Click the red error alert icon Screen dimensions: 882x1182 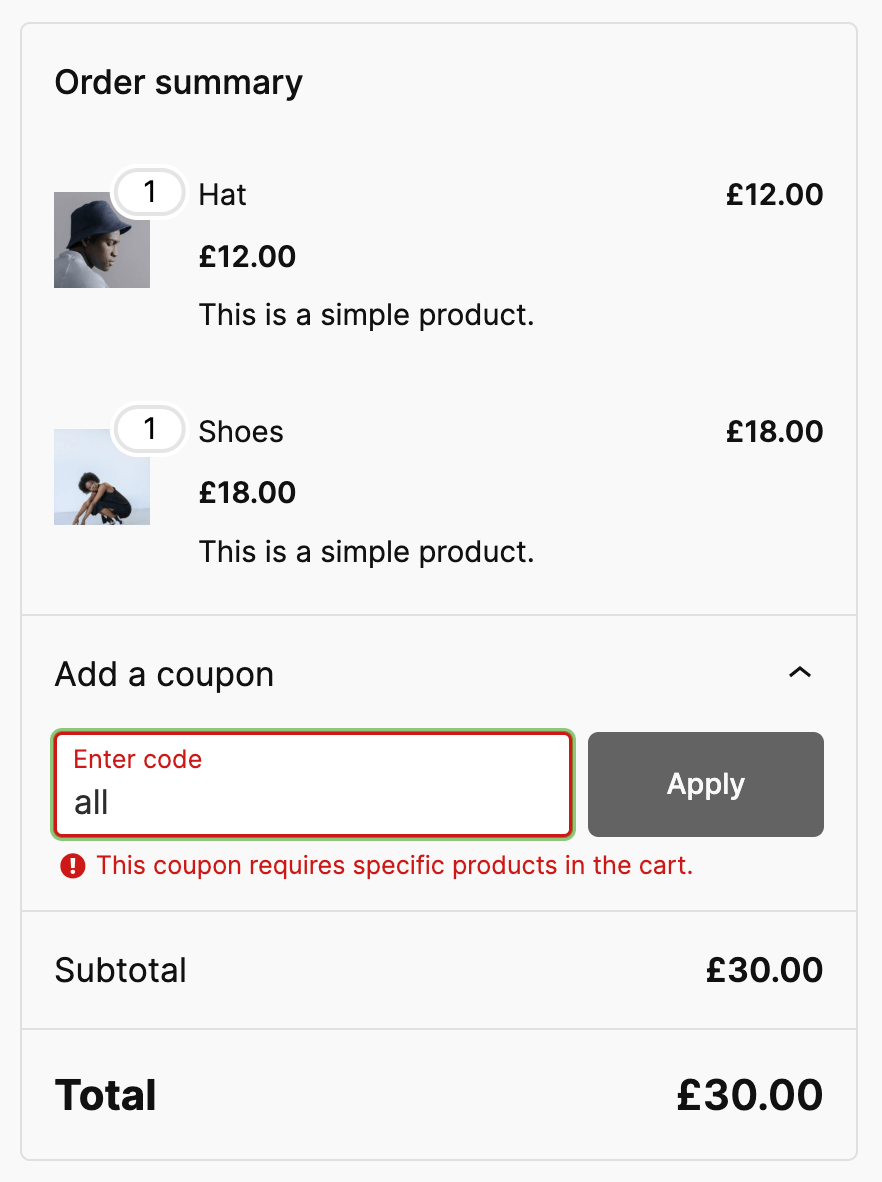(x=71, y=865)
